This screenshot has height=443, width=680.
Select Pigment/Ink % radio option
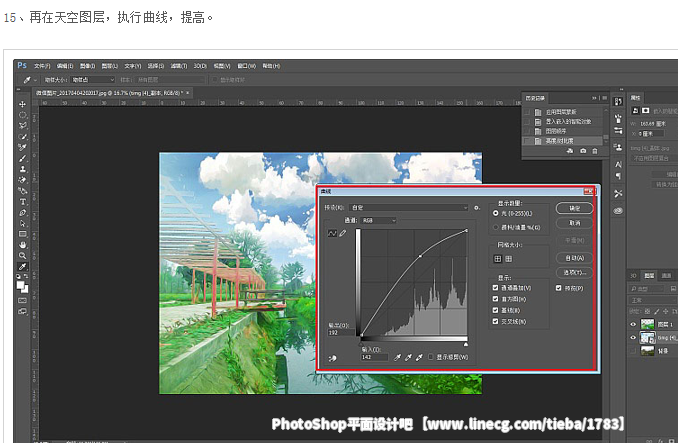[x=496, y=227]
